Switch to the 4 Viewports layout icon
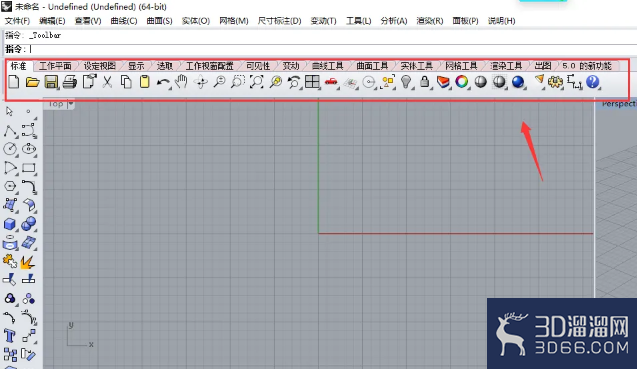The width and height of the screenshot is (637, 369). (x=312, y=82)
